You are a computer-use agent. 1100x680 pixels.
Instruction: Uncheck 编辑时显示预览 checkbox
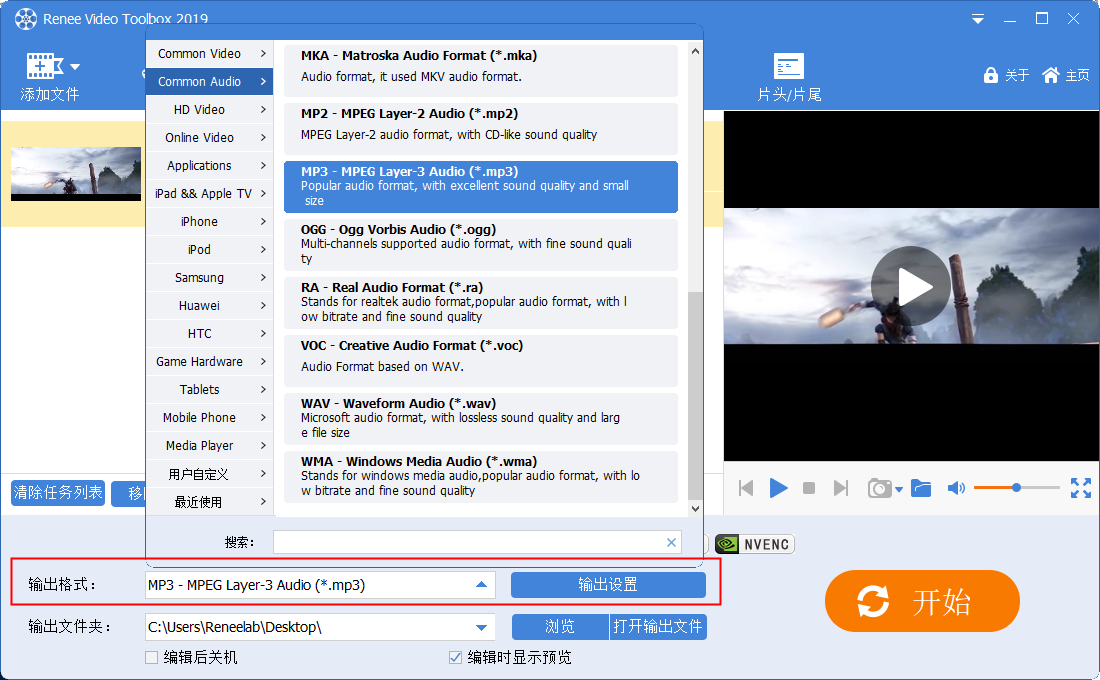tap(455, 658)
